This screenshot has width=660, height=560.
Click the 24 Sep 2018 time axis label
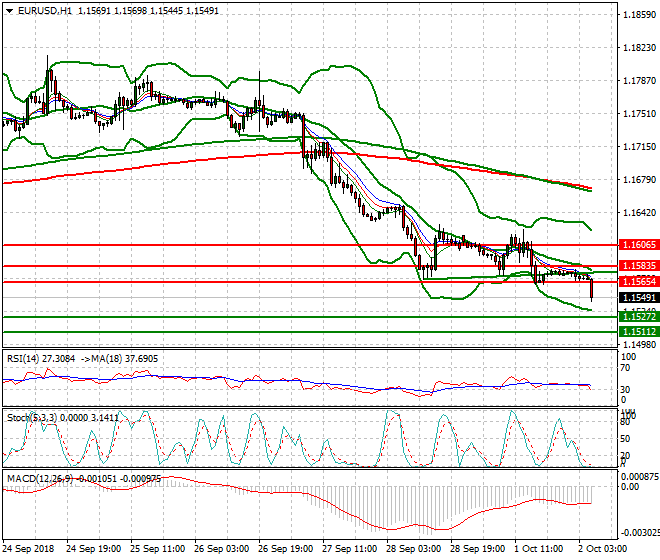[28, 549]
